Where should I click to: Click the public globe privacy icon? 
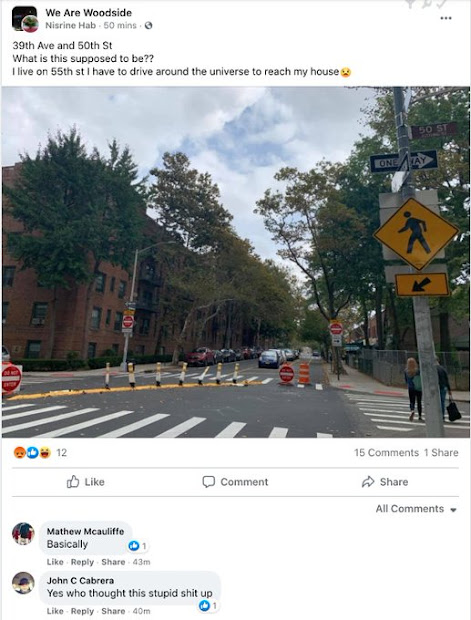[148, 26]
